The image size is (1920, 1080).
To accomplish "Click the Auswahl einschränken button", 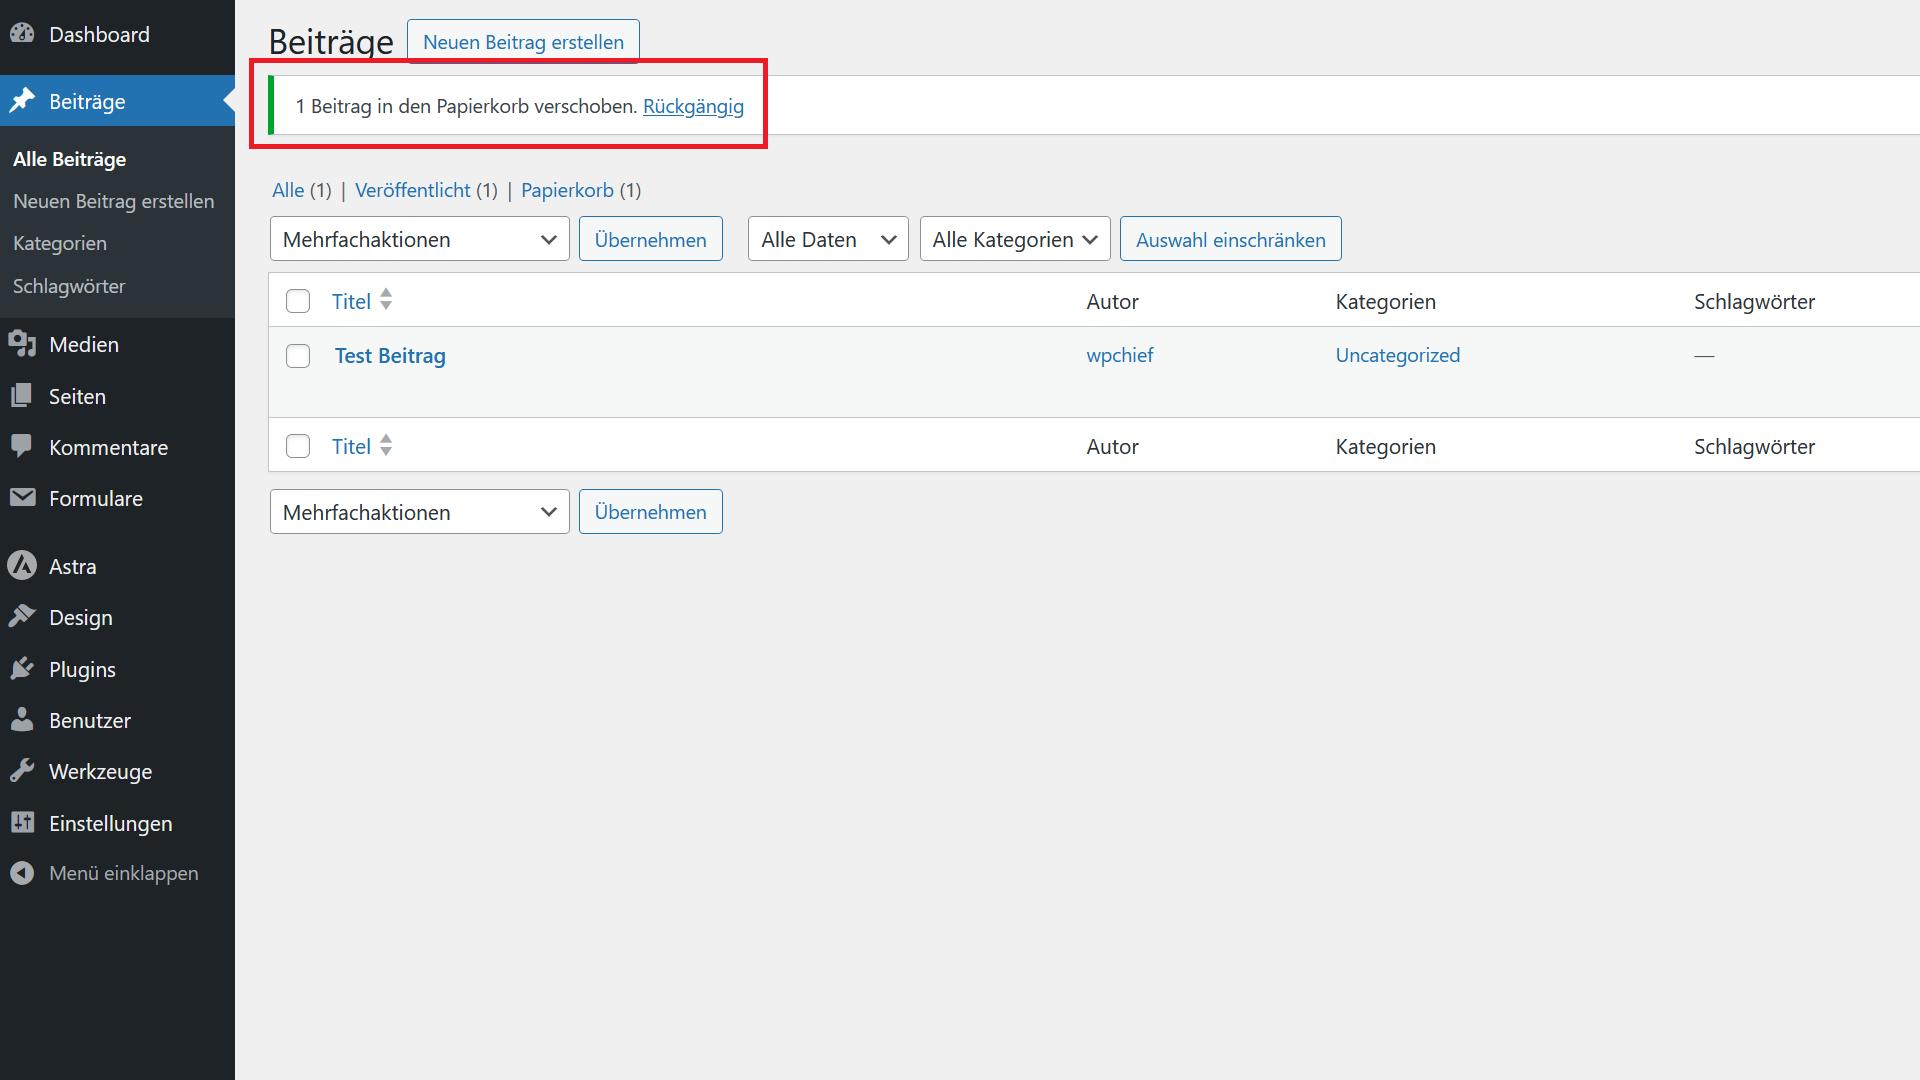I will (1231, 239).
